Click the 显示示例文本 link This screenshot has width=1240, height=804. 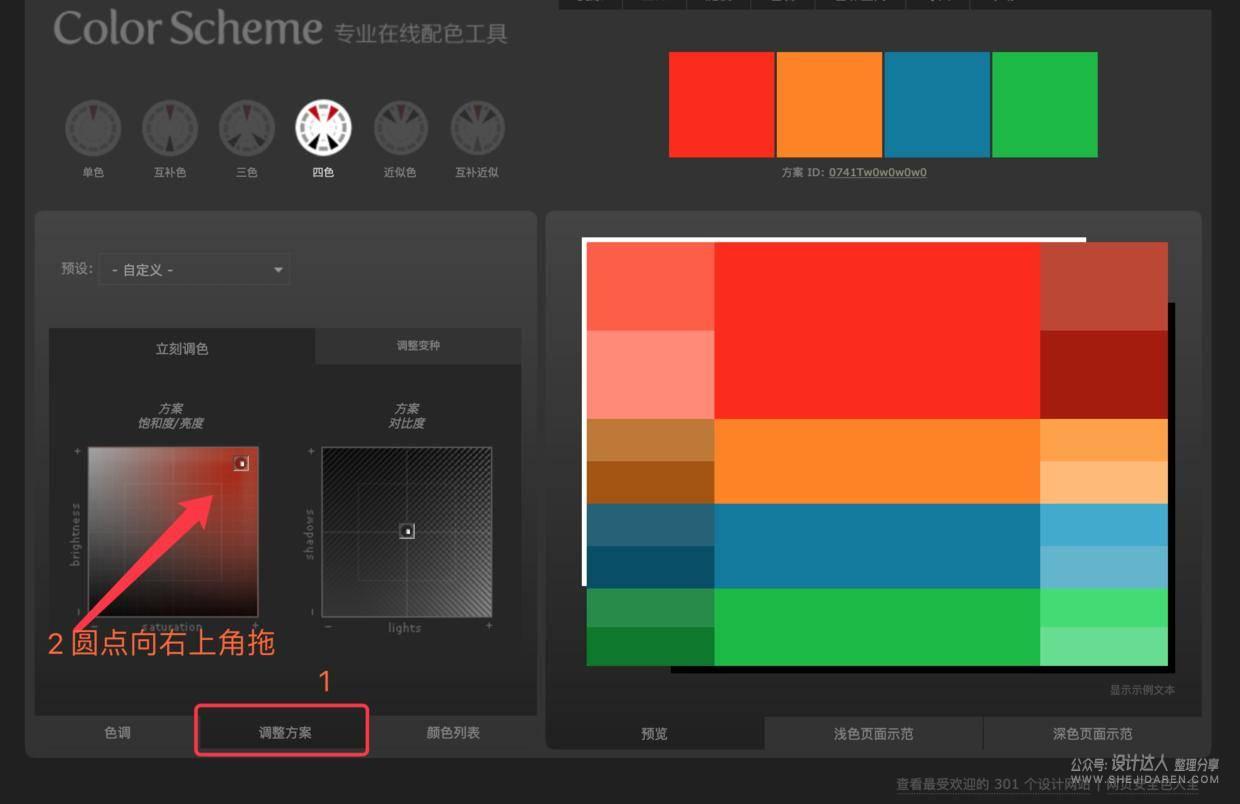click(1142, 690)
